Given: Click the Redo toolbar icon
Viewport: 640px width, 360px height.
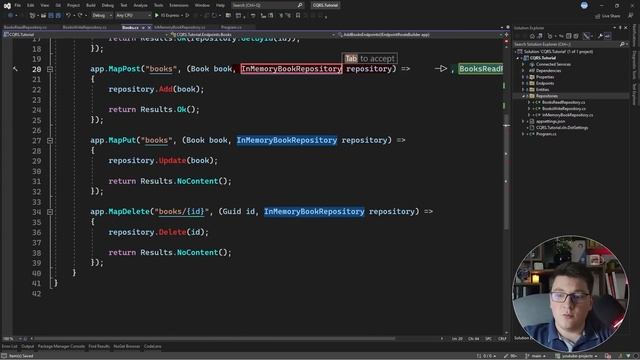Looking at the screenshot, I should click(x=80, y=16).
